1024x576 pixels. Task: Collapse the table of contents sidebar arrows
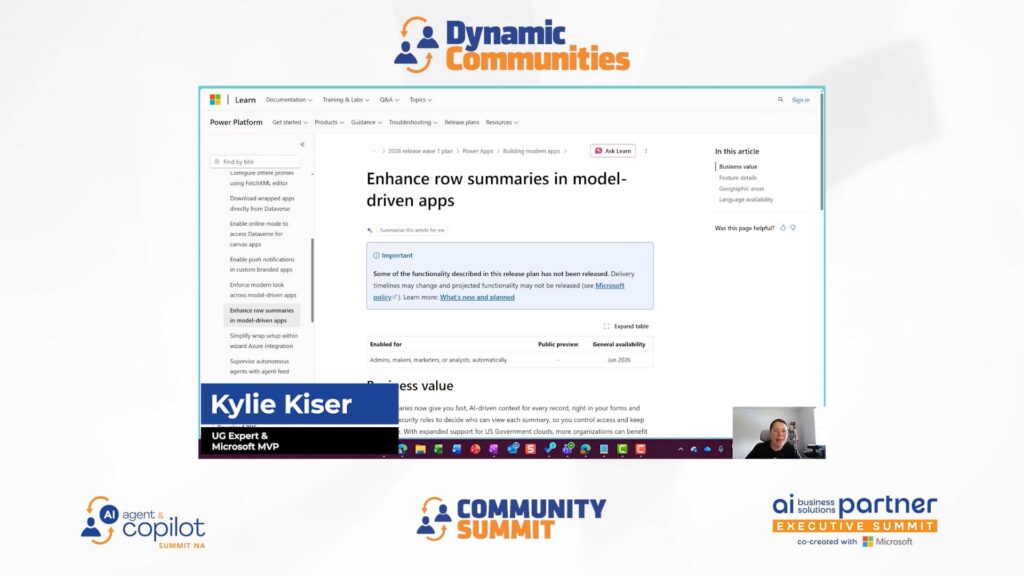302,144
